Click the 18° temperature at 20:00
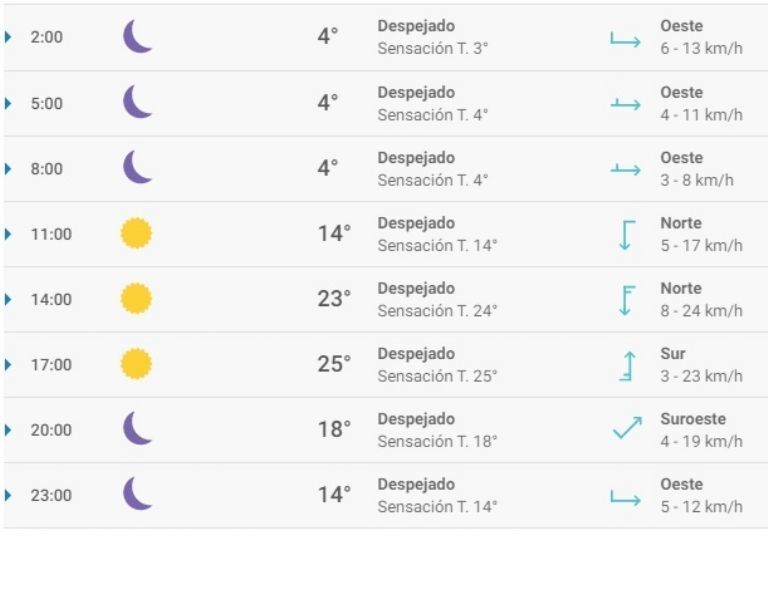 point(334,430)
